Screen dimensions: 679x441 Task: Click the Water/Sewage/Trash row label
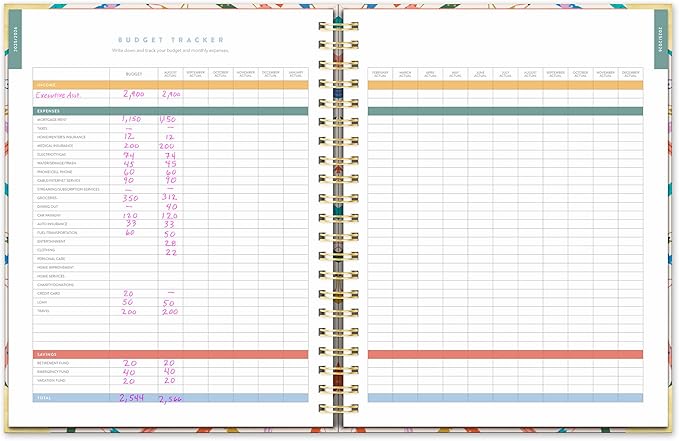(x=57, y=163)
